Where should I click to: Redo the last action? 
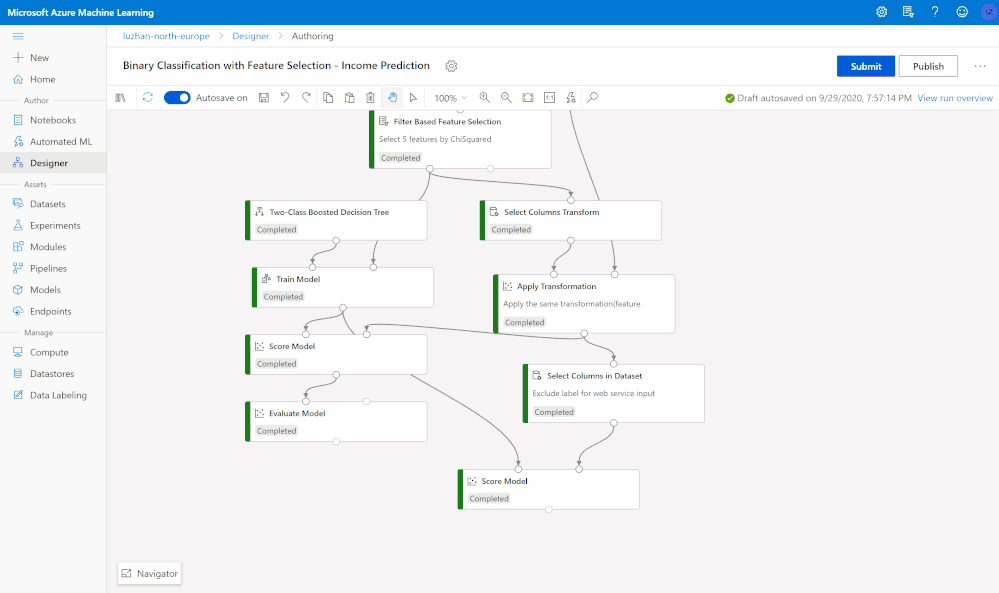(x=306, y=97)
